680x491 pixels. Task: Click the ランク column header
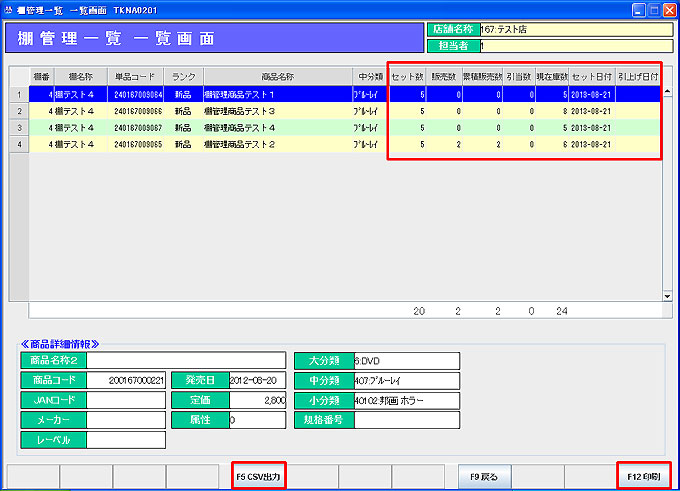tap(184, 76)
